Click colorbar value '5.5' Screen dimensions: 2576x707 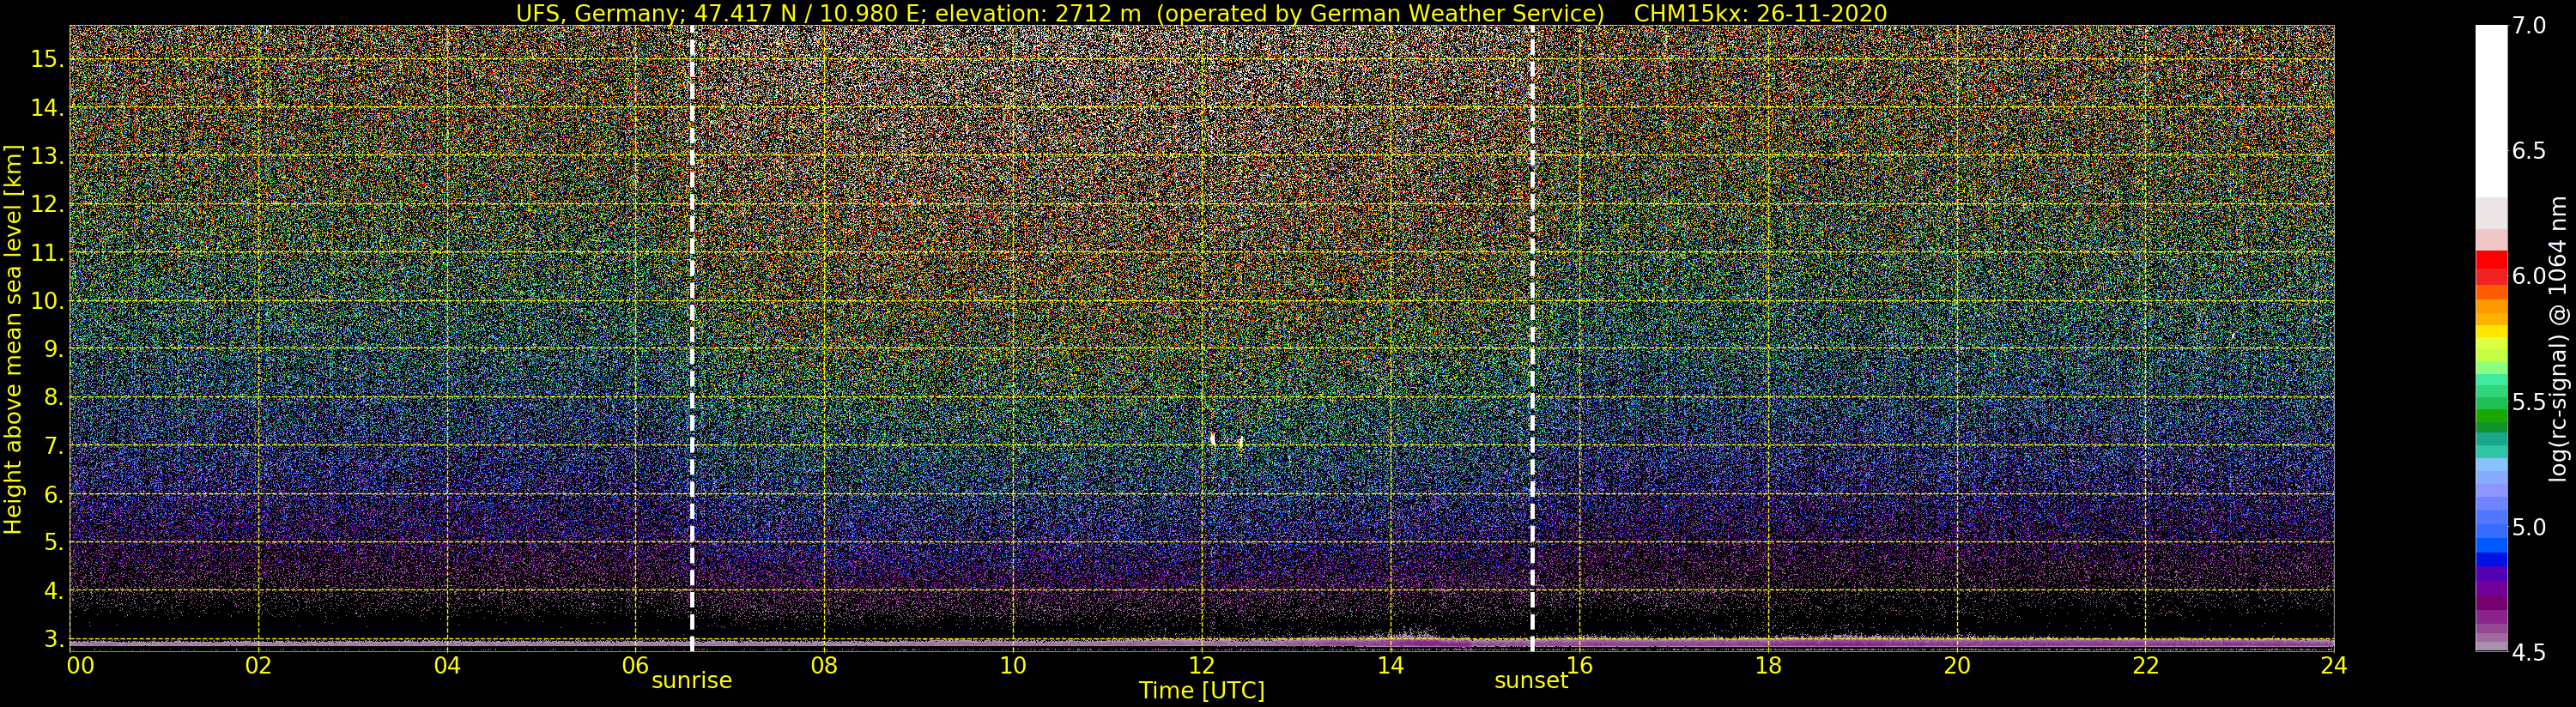[x=2529, y=402]
